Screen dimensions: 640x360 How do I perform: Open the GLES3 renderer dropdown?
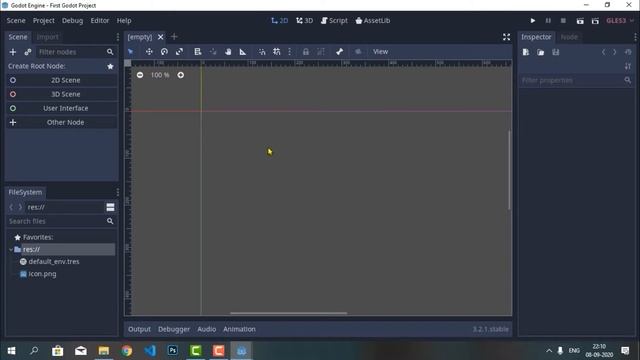620,20
